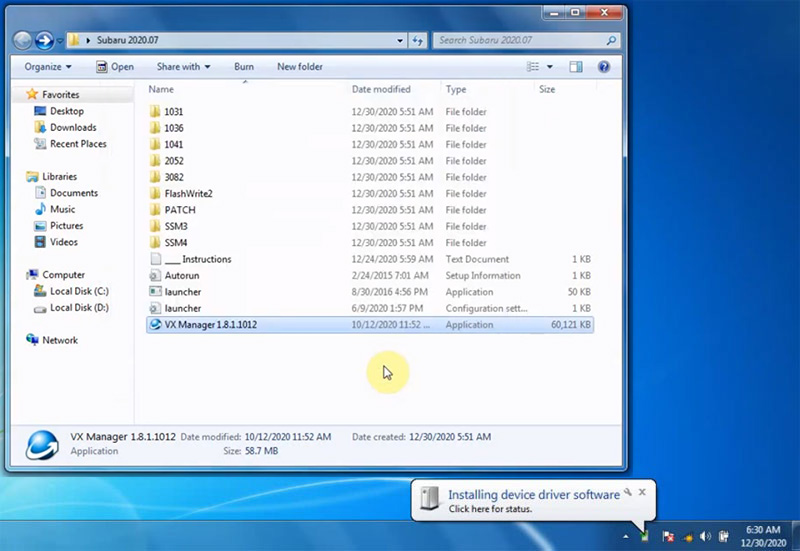Click the Show desktop strip

pos(796,536)
